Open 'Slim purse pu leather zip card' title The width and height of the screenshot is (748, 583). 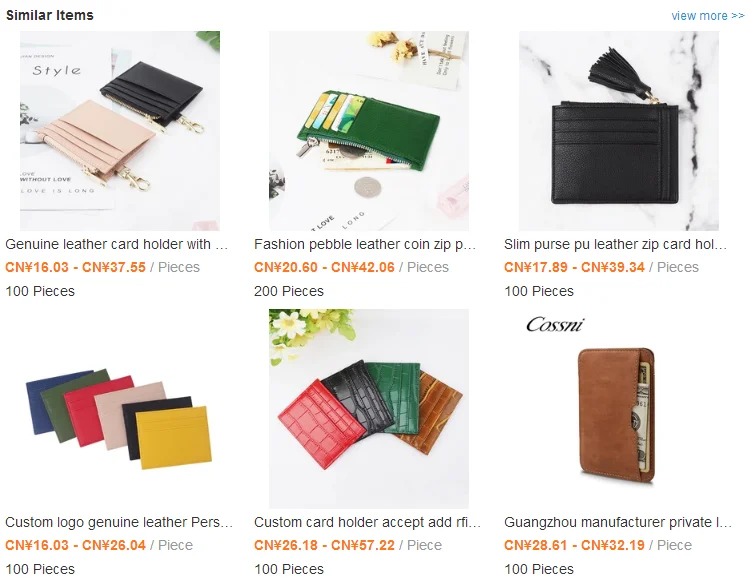[615, 244]
